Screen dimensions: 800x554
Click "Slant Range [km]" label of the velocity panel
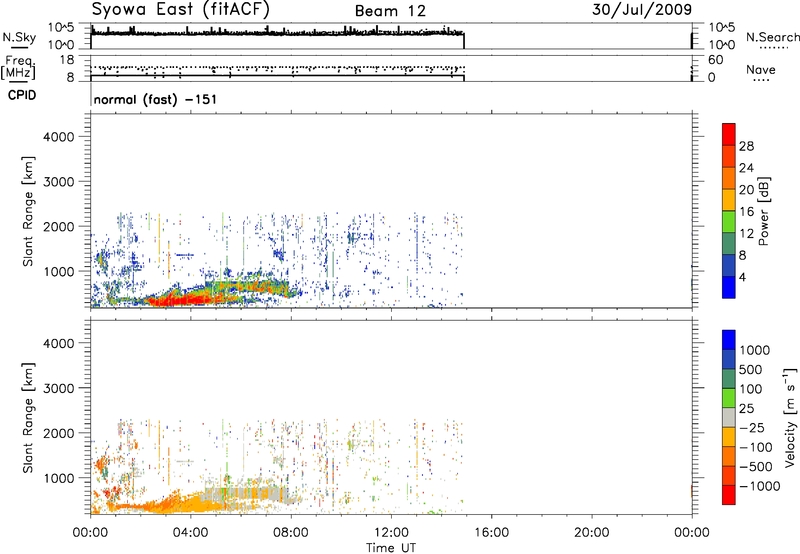28,418
